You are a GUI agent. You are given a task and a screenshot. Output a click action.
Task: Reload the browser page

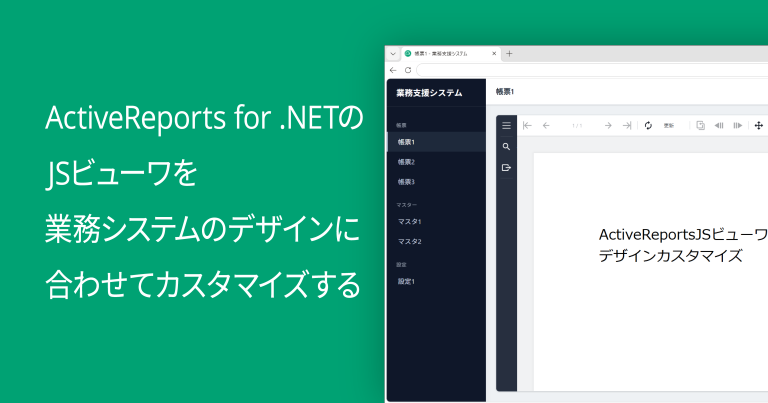[408, 70]
